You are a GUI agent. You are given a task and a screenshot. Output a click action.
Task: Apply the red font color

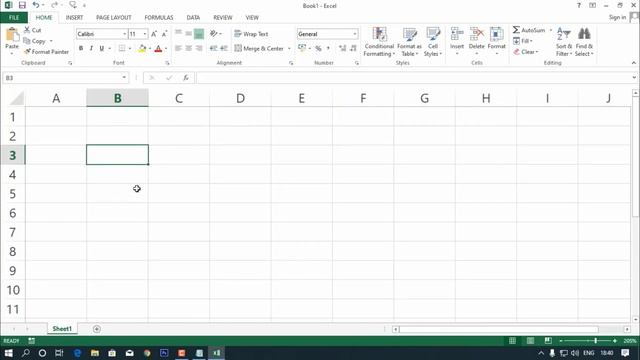pyautogui.click(x=158, y=49)
